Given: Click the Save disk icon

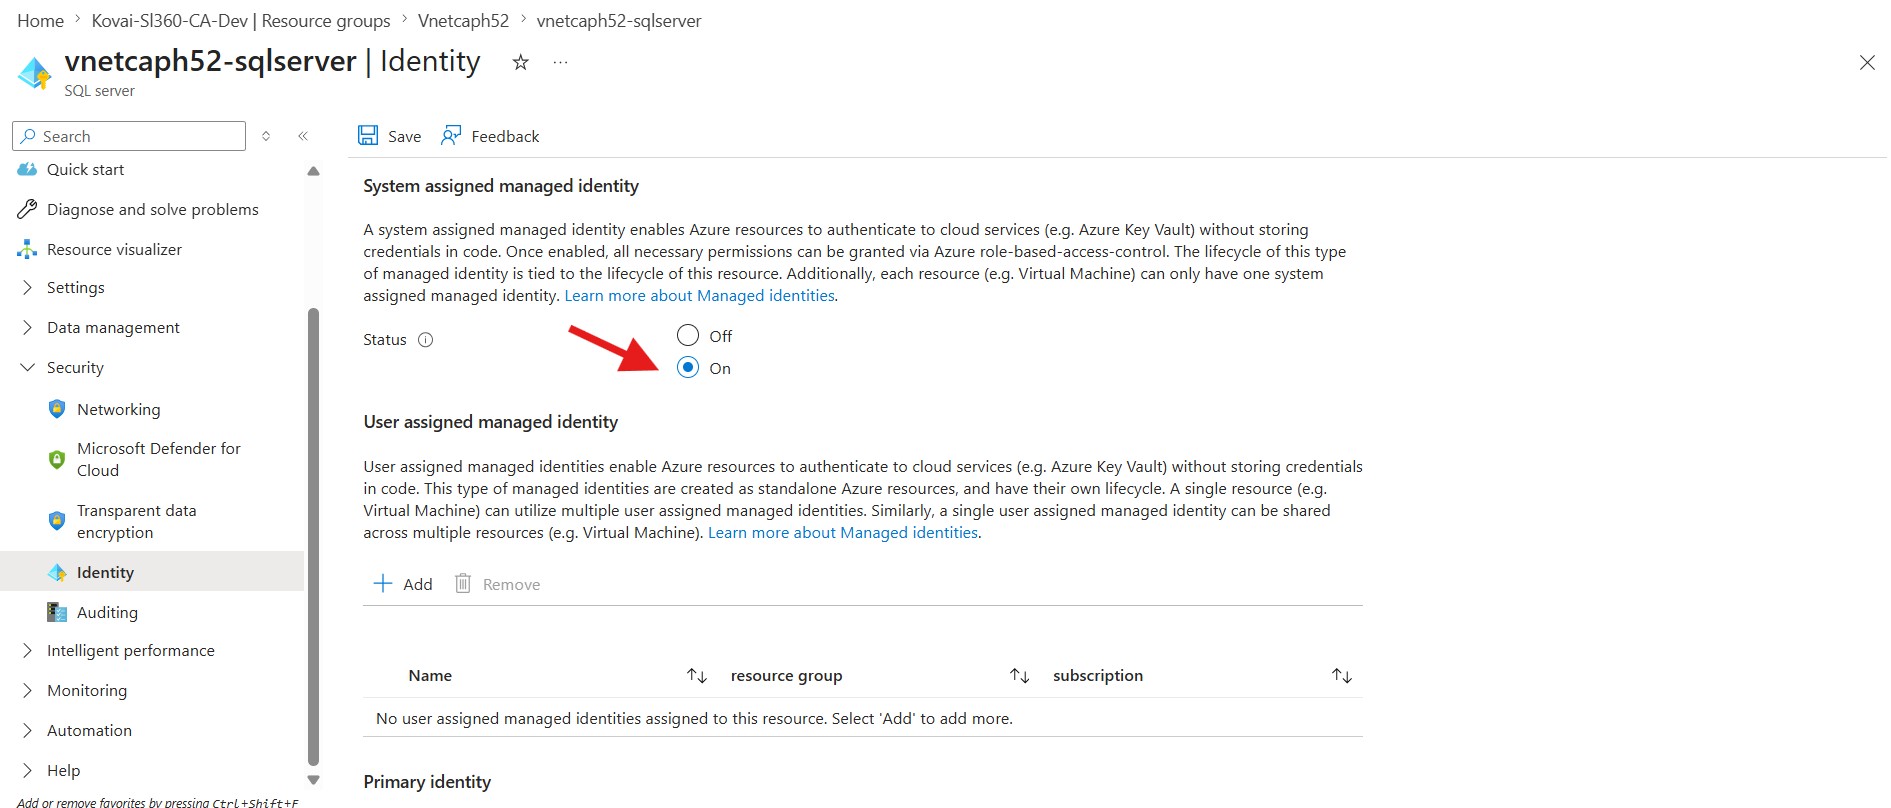Looking at the screenshot, I should click(368, 136).
